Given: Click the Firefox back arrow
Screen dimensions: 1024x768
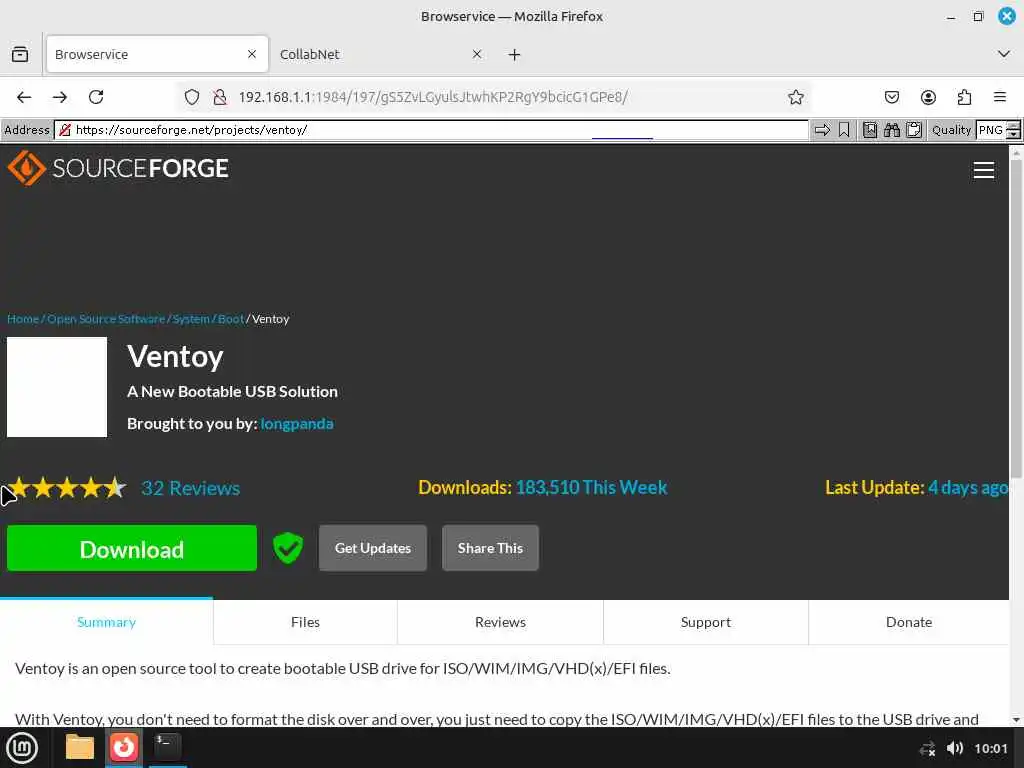Looking at the screenshot, I should (x=24, y=97).
